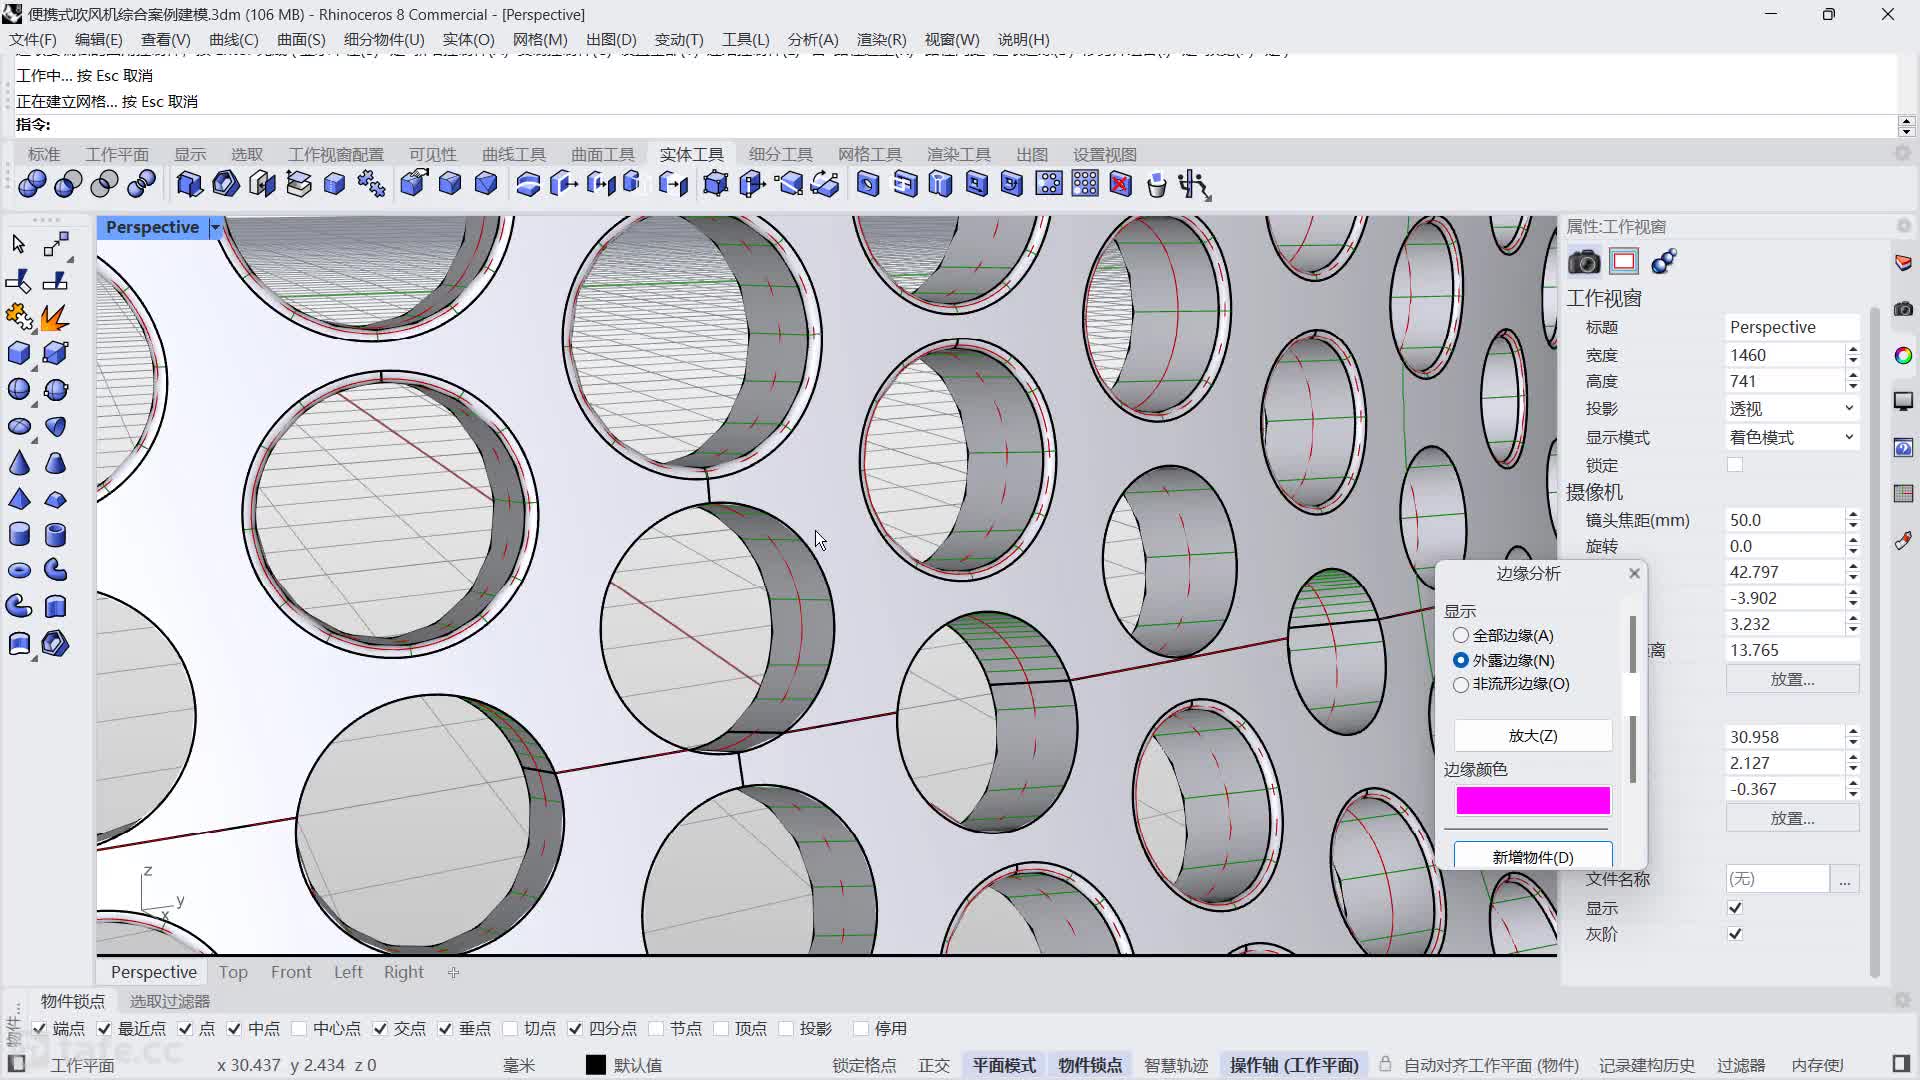Image resolution: width=1920 pixels, height=1080 pixels.
Task: Open the 曲面(S) menu
Action: [x=301, y=39]
